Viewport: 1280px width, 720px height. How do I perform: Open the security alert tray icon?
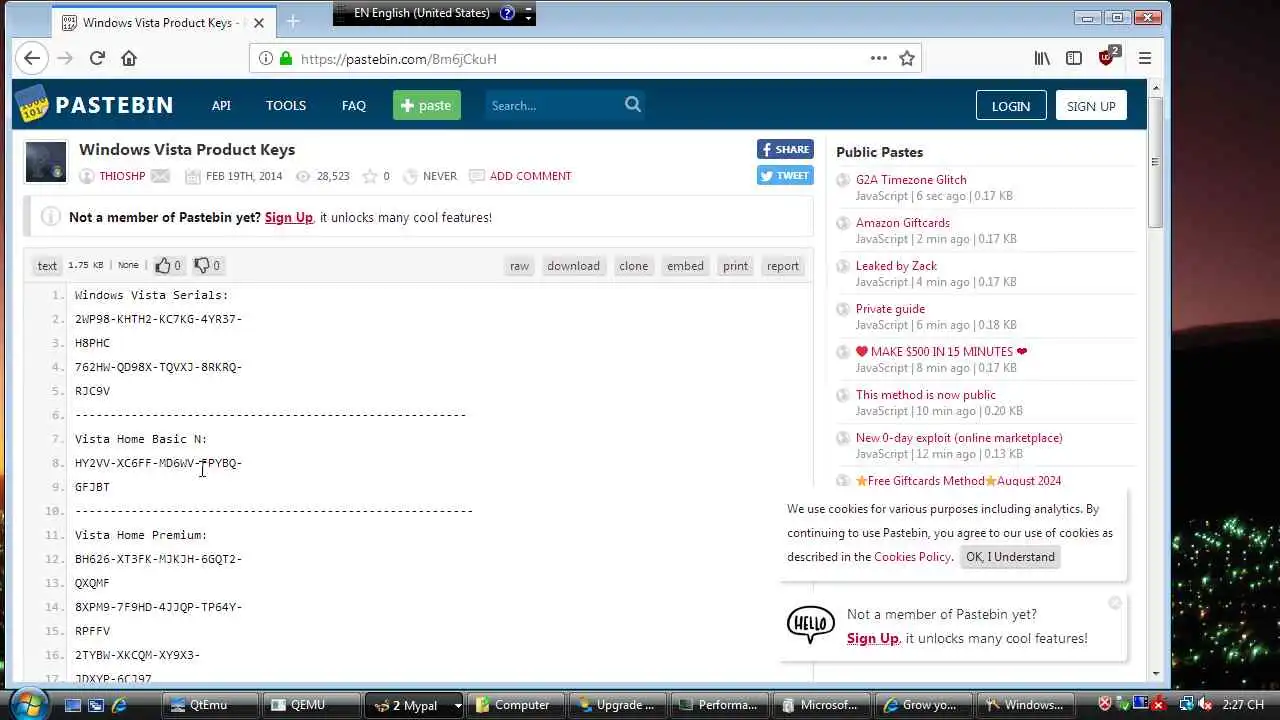pyautogui.click(x=1105, y=704)
